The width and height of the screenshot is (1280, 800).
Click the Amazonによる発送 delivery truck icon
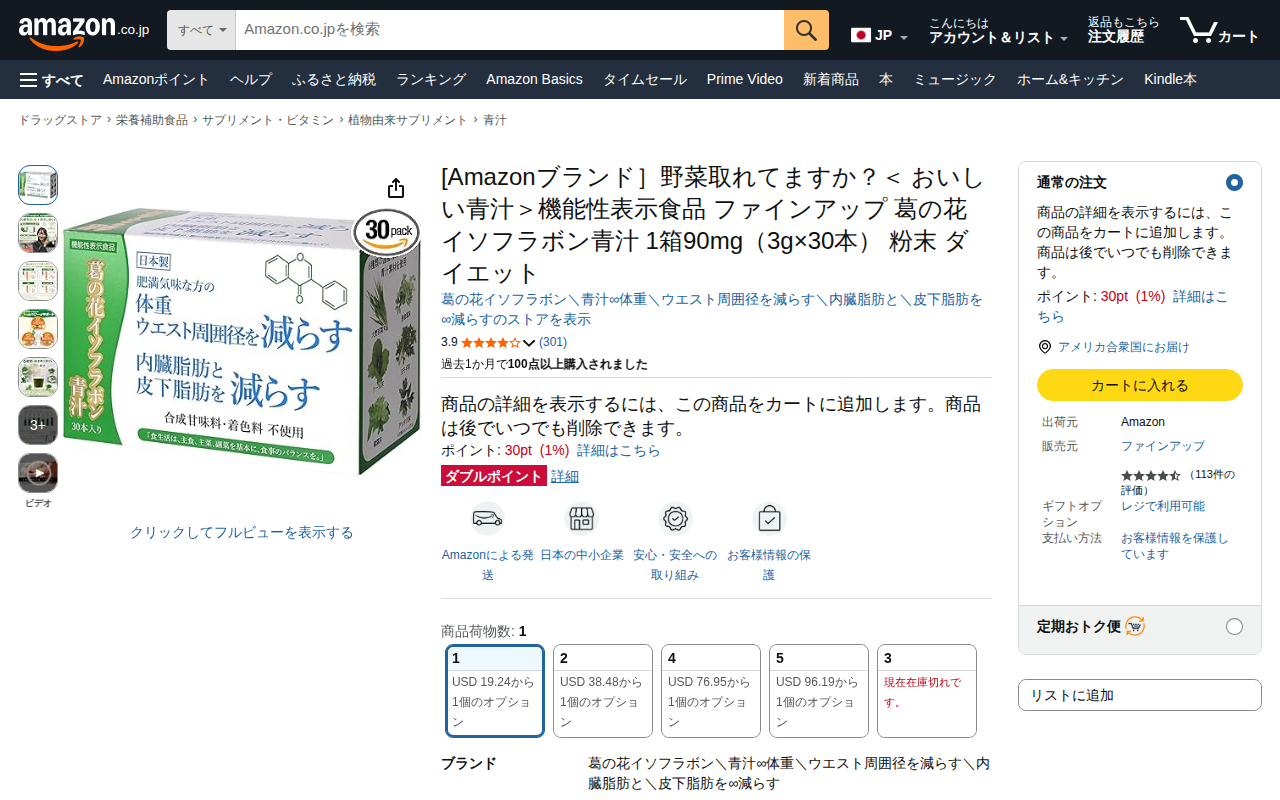click(x=488, y=519)
